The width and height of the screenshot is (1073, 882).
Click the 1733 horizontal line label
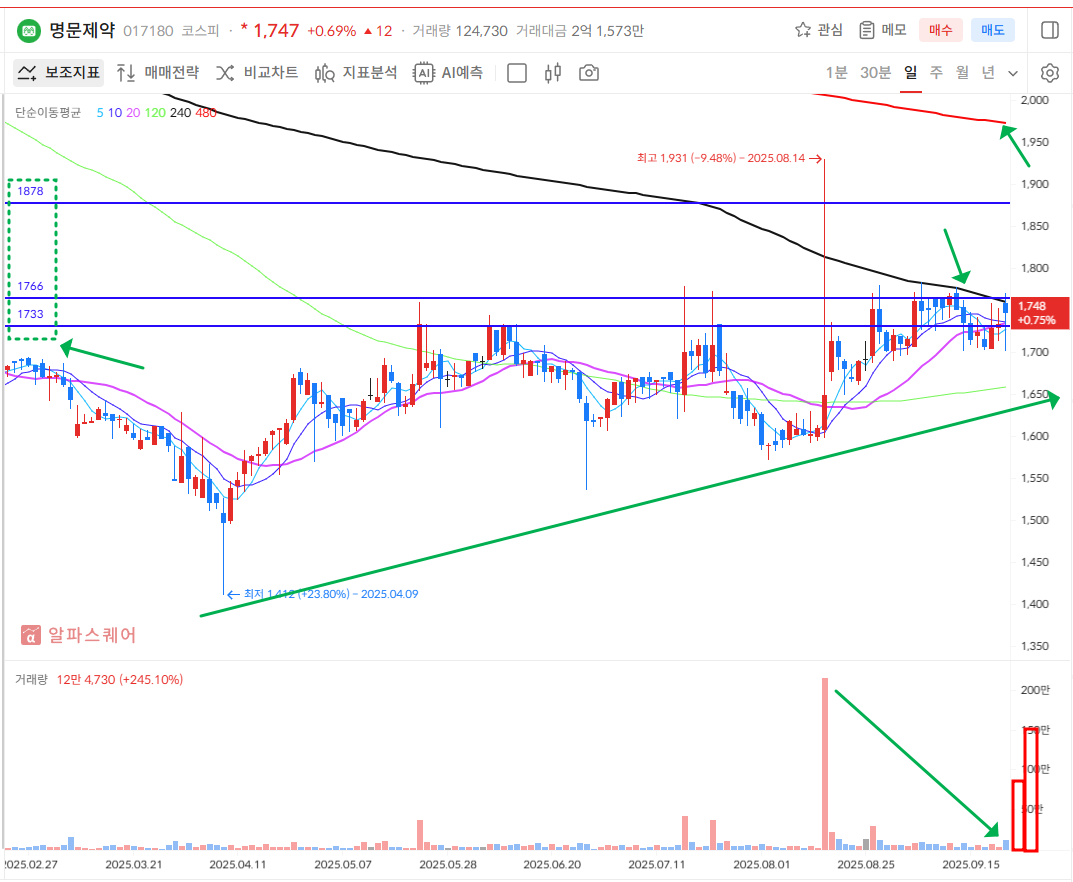pyautogui.click(x=31, y=314)
